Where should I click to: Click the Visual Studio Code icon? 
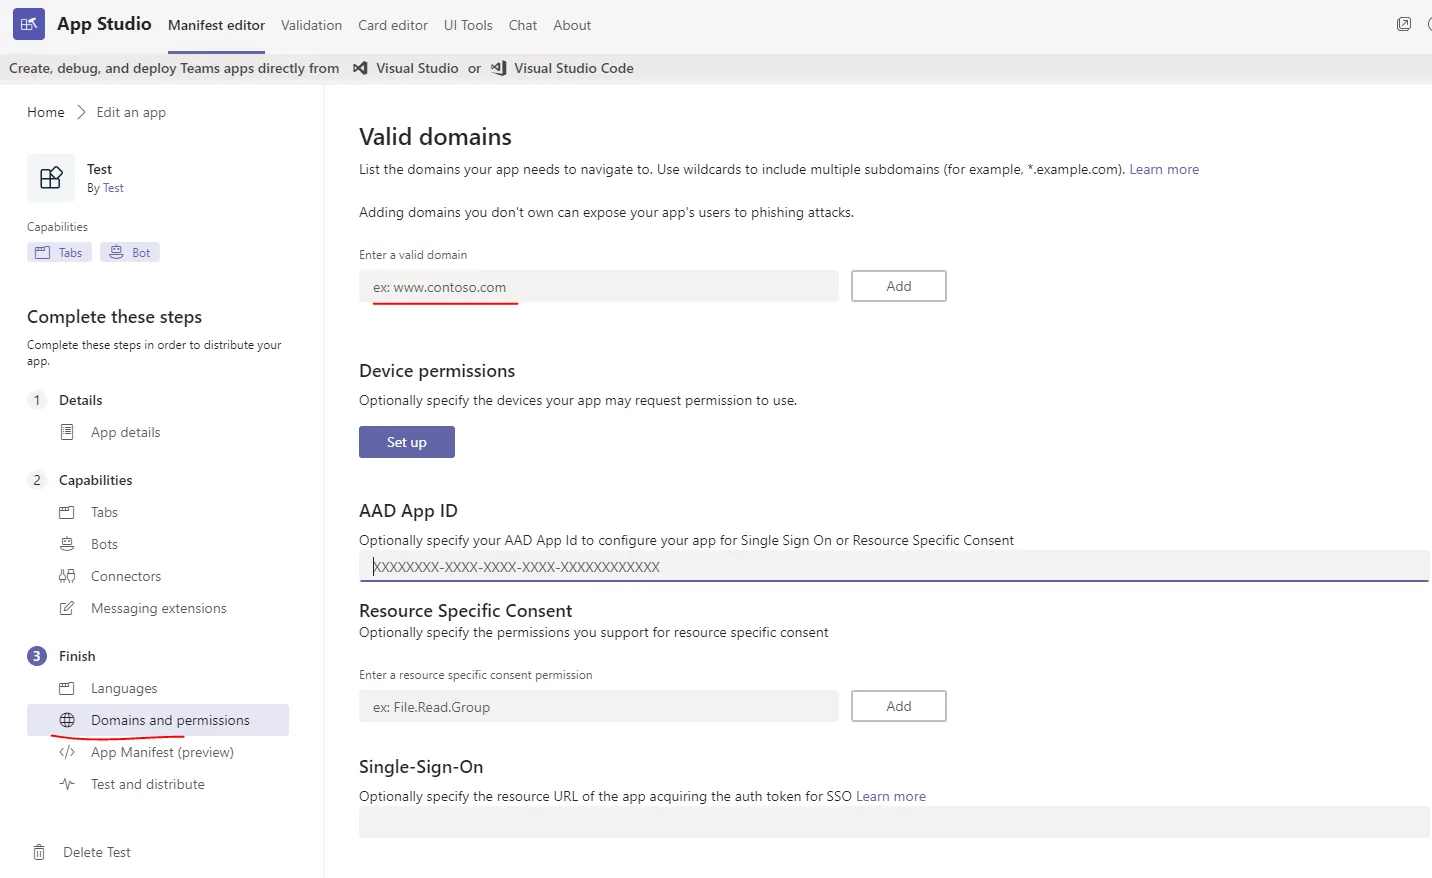498,68
